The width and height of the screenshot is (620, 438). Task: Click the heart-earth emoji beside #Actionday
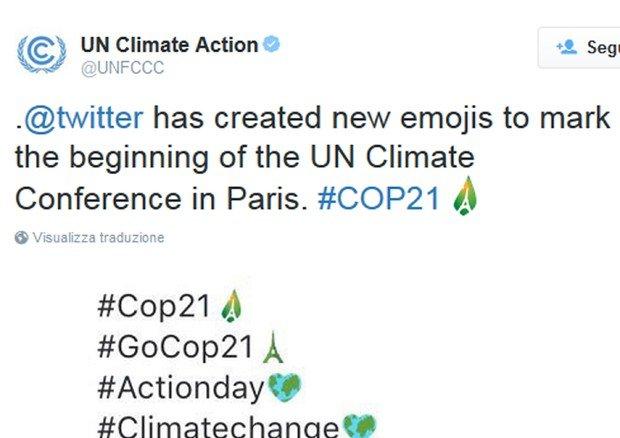pyautogui.click(x=285, y=387)
